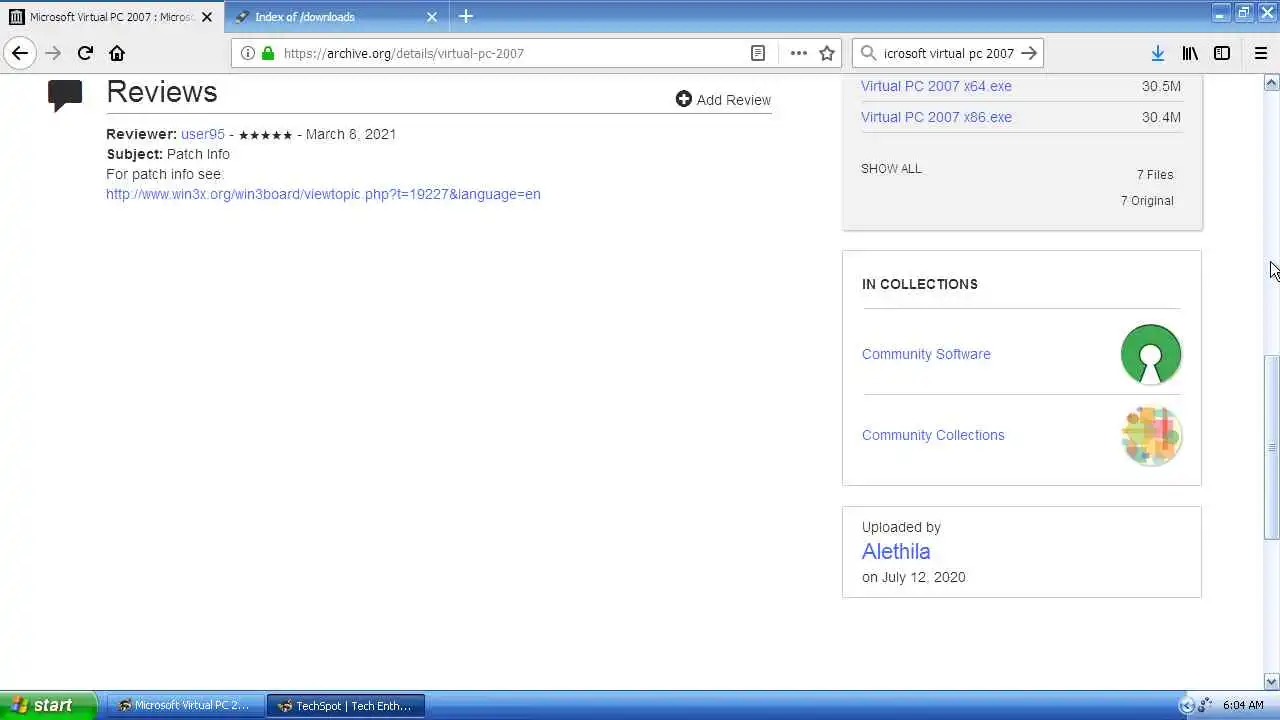Image resolution: width=1280 pixels, height=720 pixels.
Task: Download Virtual PC 2007 x86.exe
Action: [936, 117]
